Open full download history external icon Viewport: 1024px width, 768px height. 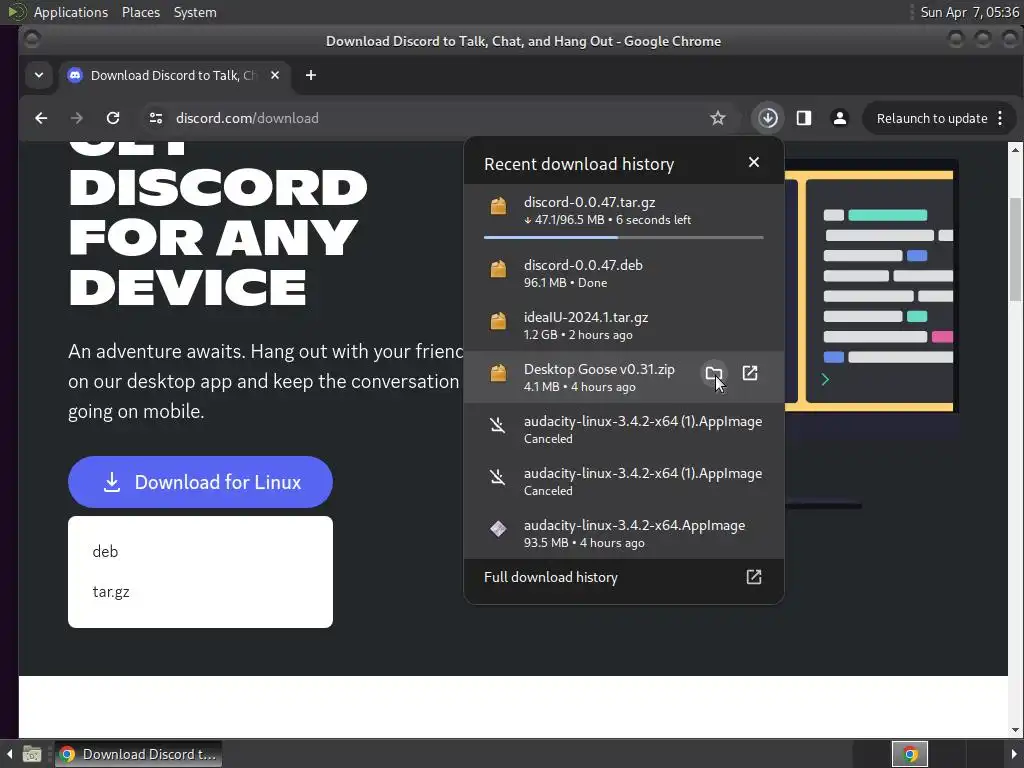tap(754, 577)
